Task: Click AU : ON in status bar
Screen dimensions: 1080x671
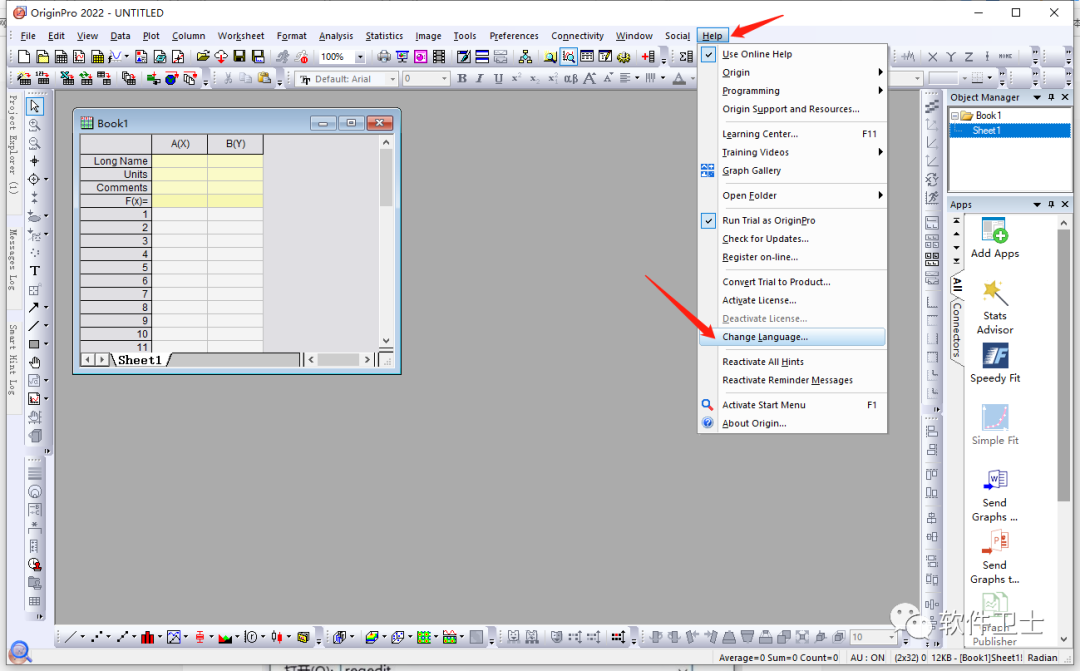Action: click(867, 658)
